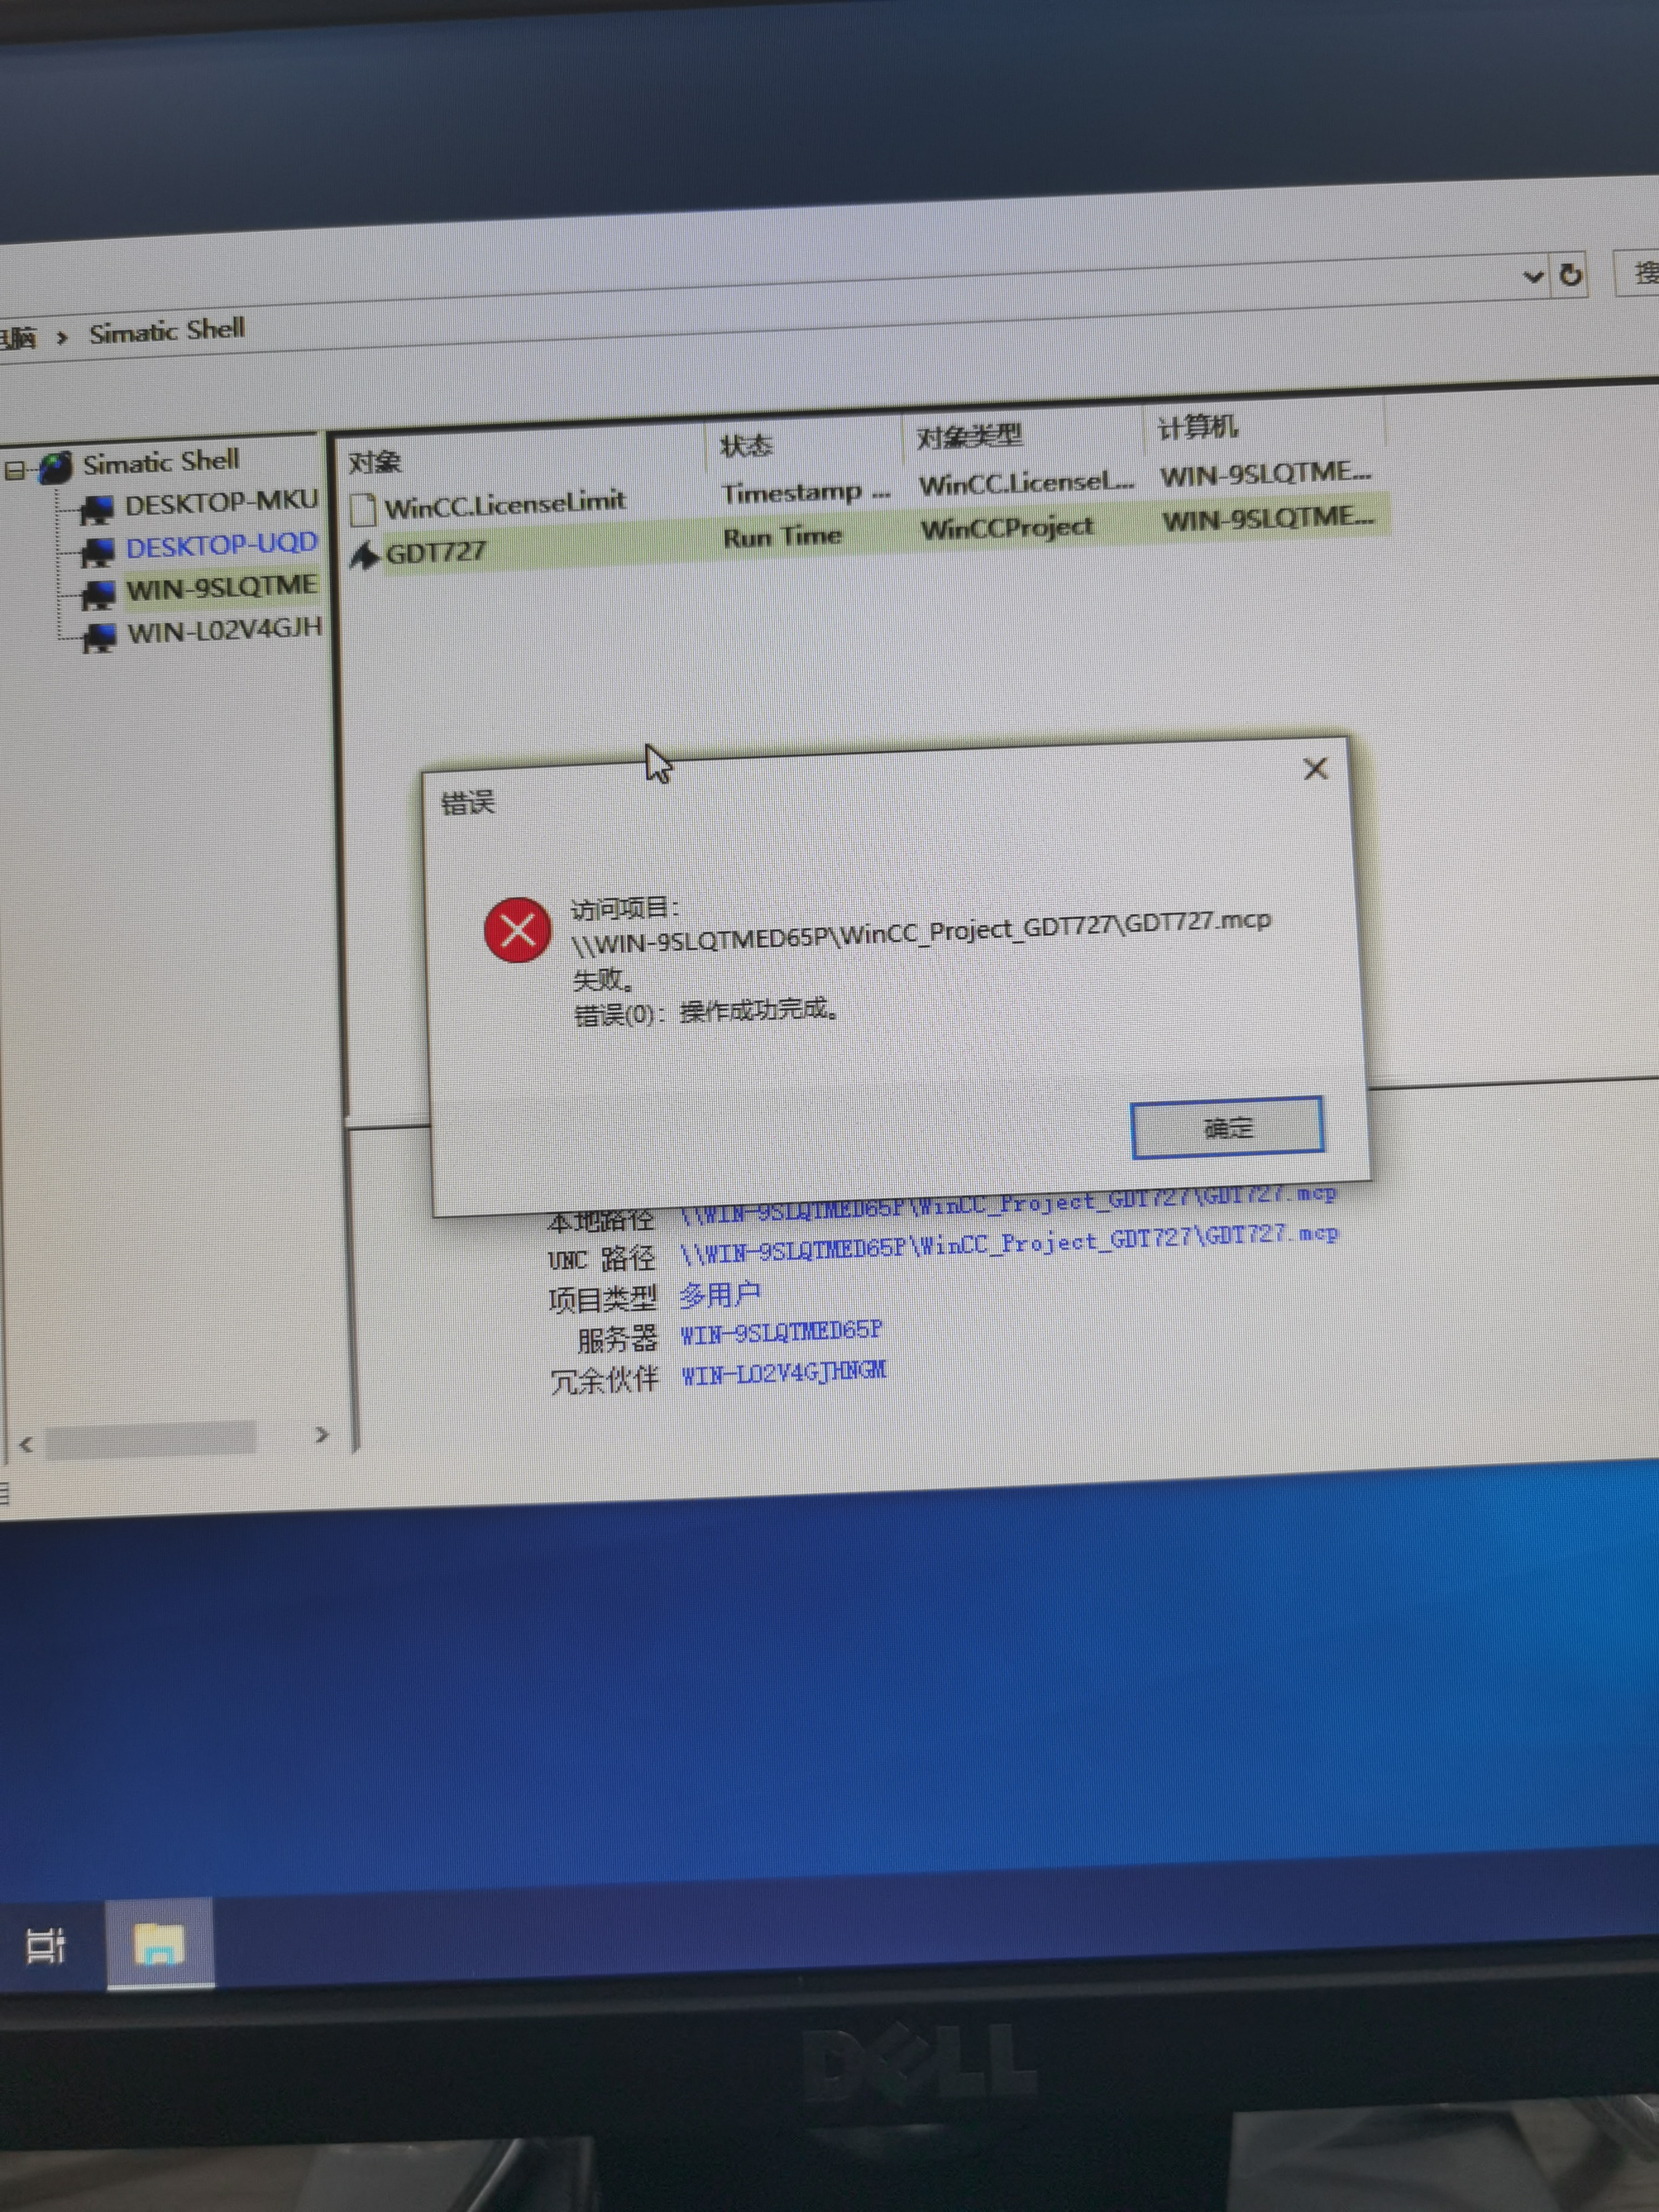Close the 错误 dialog with X
This screenshot has height=2212, width=1659.
1315,768
